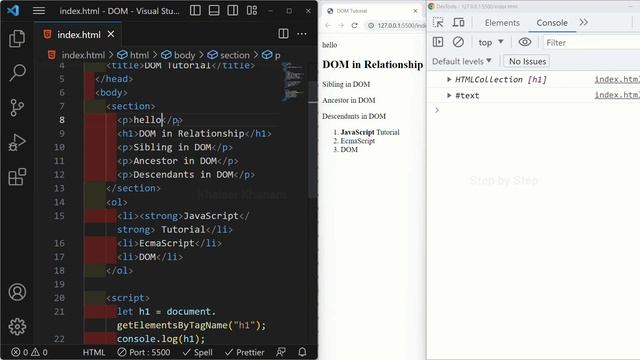
Task: Open the Run and Debug view
Action: pyautogui.click(x=17, y=142)
